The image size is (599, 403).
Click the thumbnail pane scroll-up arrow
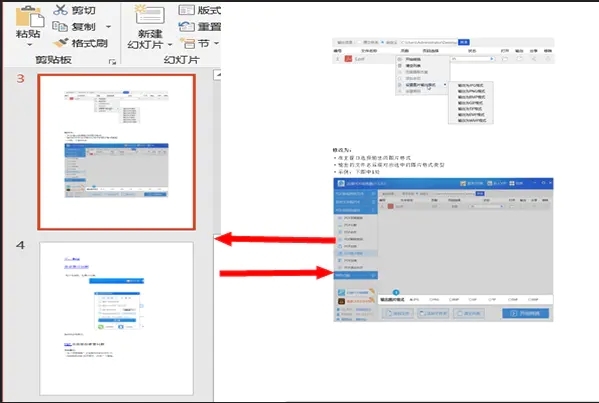217,74
